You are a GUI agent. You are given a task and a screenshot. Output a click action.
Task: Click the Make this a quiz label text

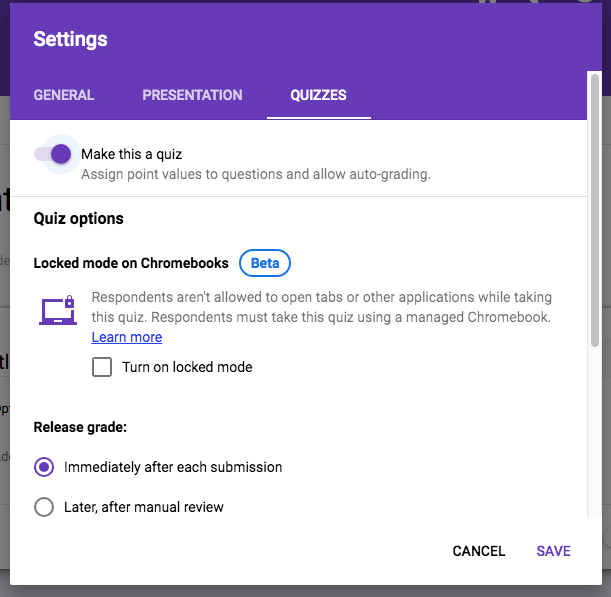131,154
